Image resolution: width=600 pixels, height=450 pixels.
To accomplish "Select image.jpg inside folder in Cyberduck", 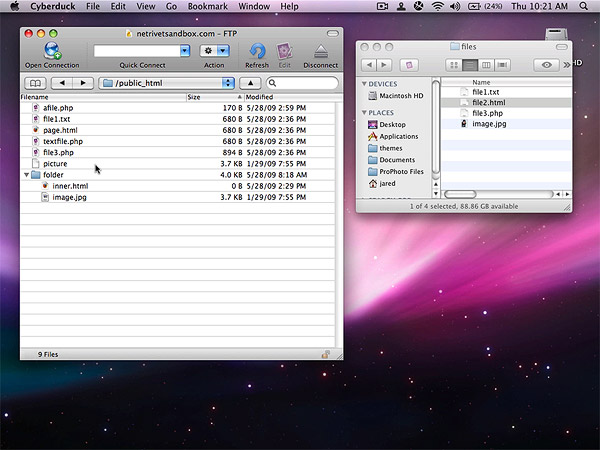I will pyautogui.click(x=178, y=197).
